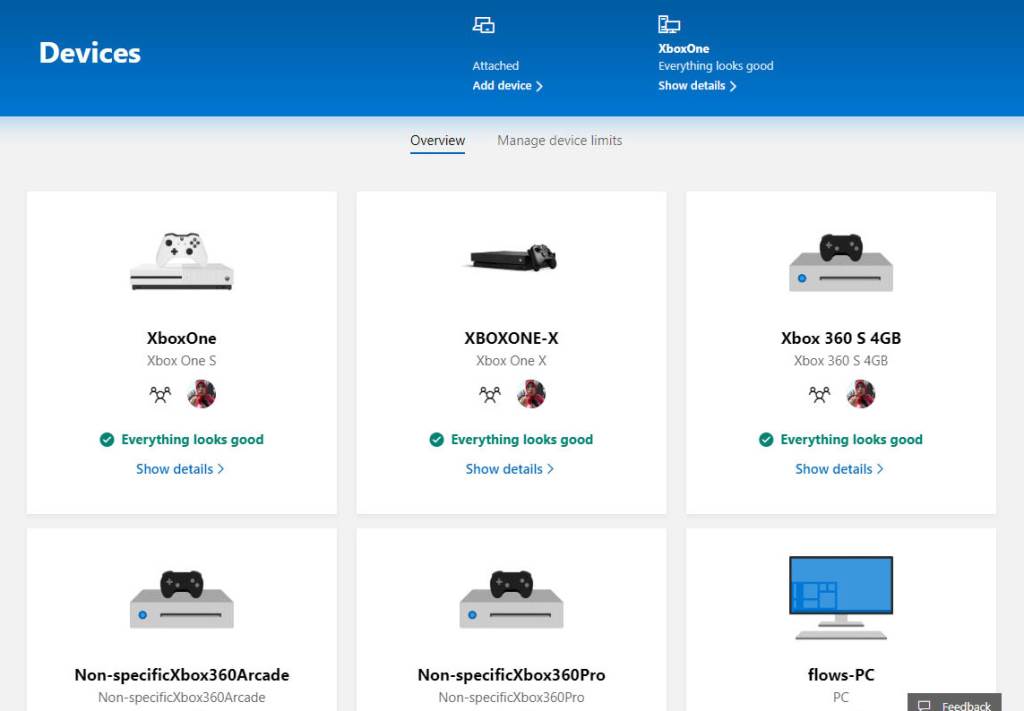The width and height of the screenshot is (1024, 711).
Task: Open Show details link in blue header
Action: (x=697, y=86)
